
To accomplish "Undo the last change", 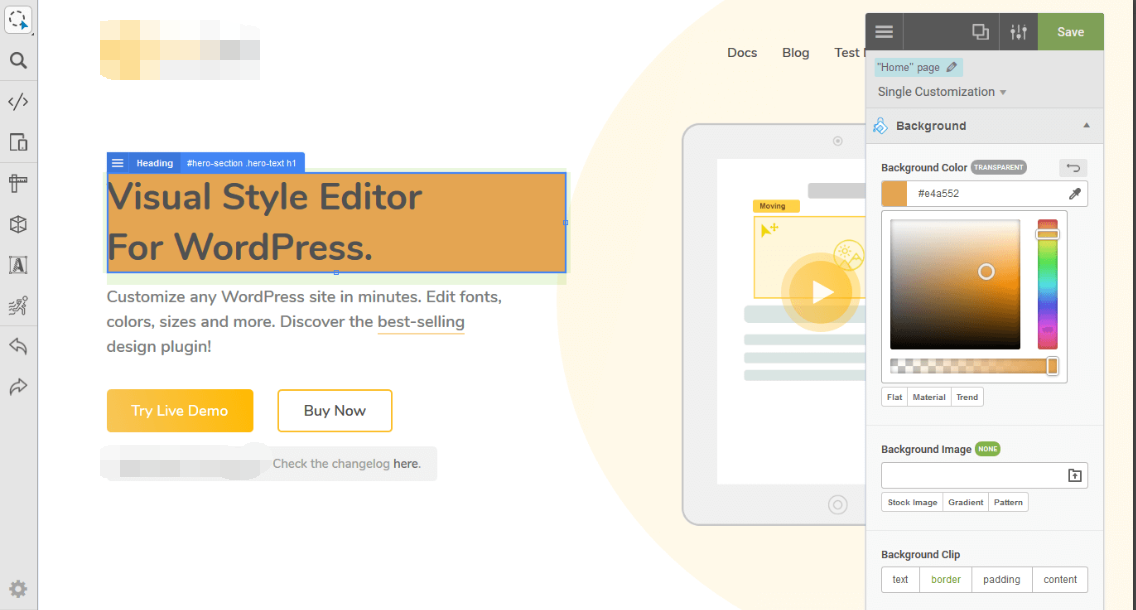I will [x=18, y=346].
